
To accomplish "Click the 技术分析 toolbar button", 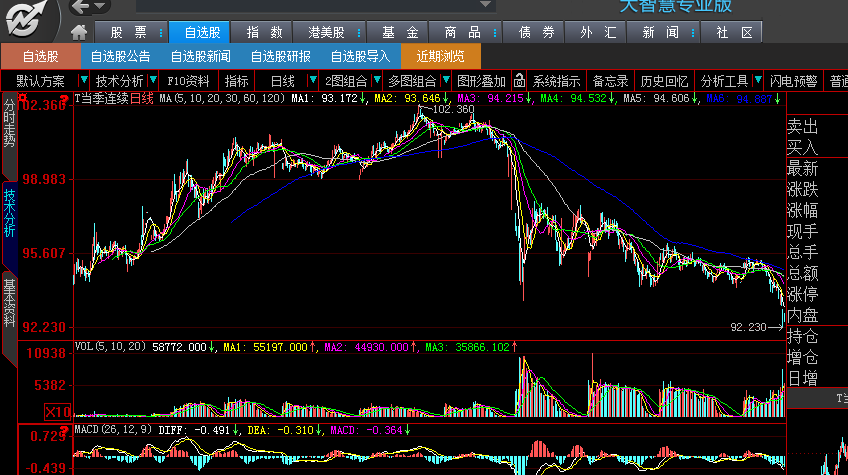I will pyautogui.click(x=119, y=81).
